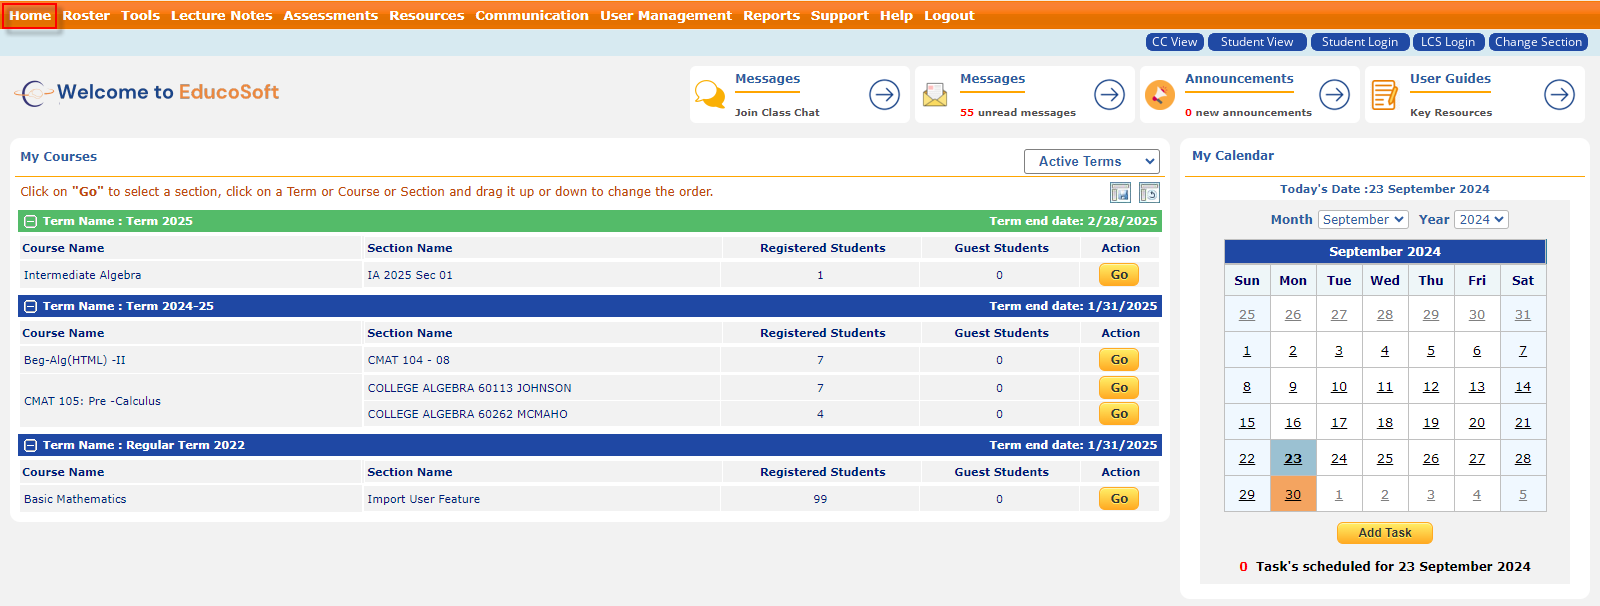Viewport: 1600px width, 606px height.
Task: Click the unread messages envelope icon
Action: tap(935, 95)
